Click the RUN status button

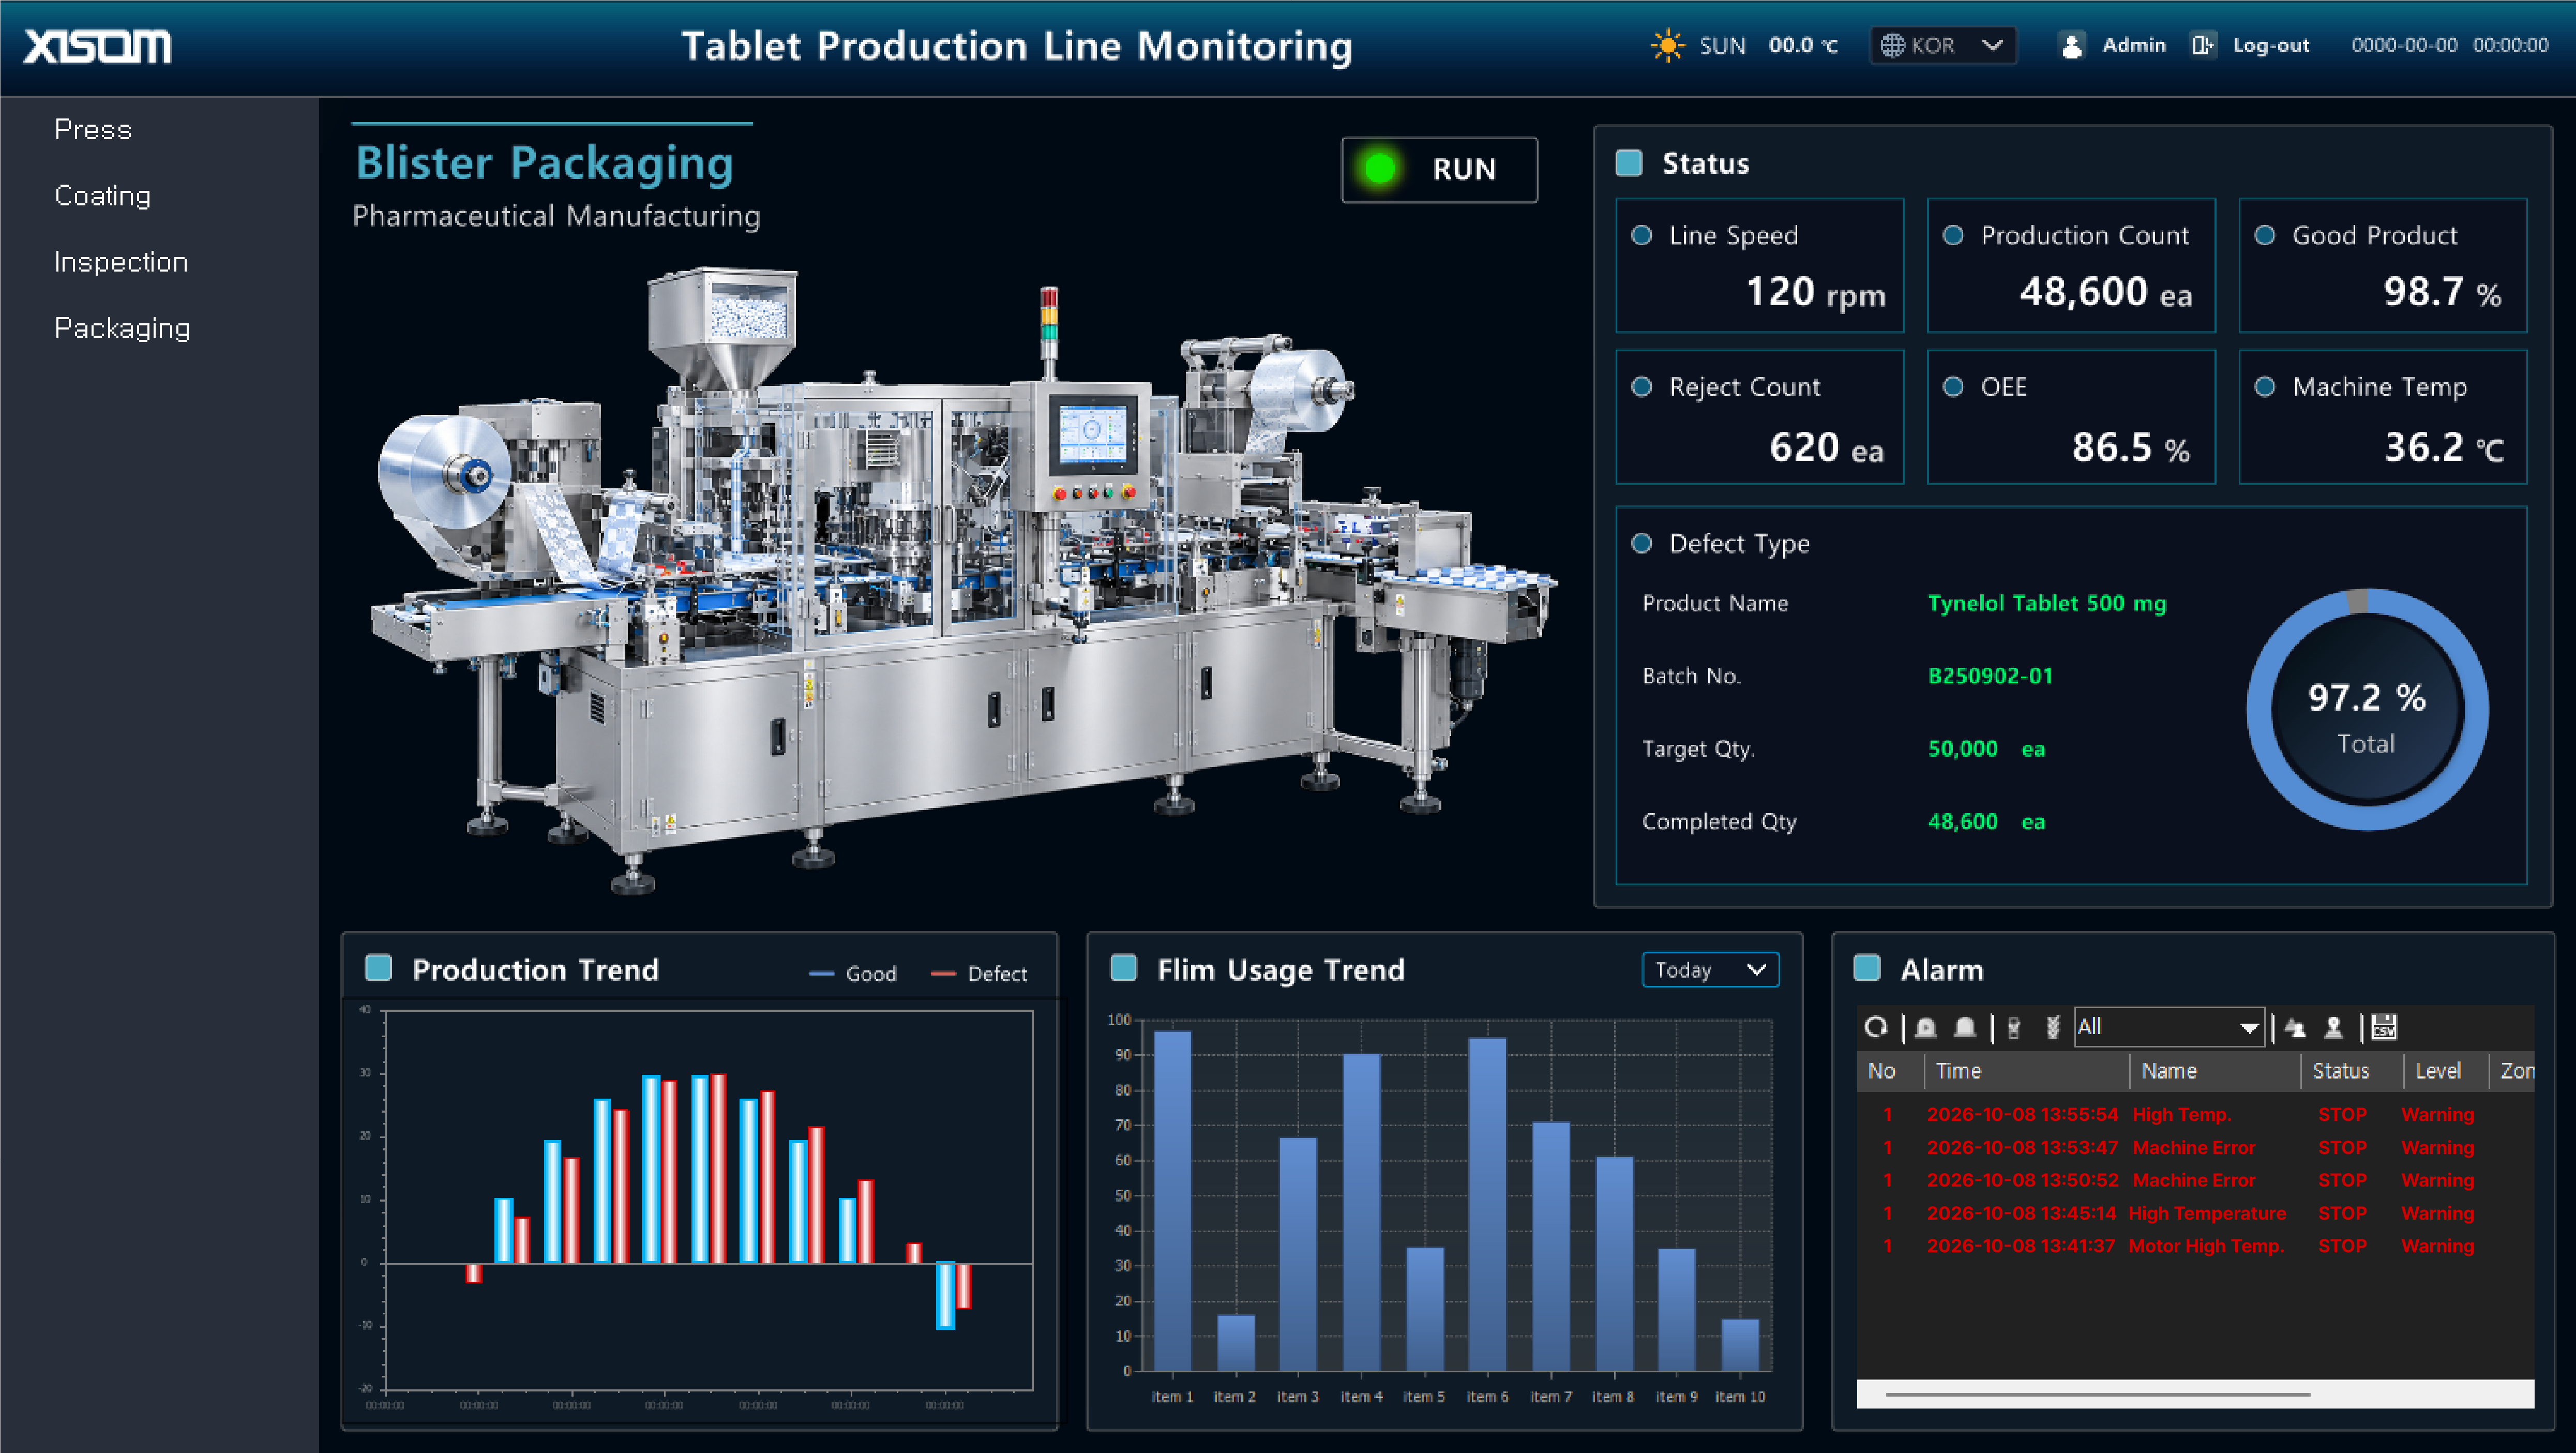coord(1439,170)
